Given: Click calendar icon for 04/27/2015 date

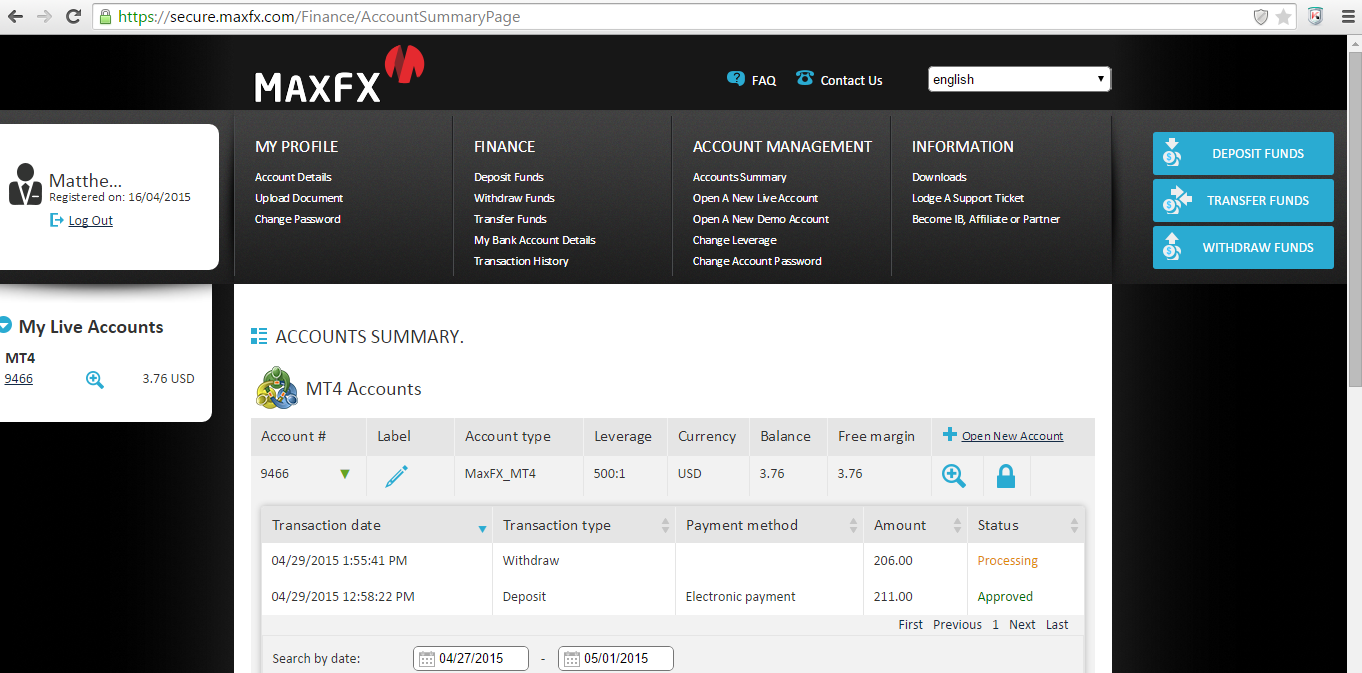Looking at the screenshot, I should click(427, 659).
